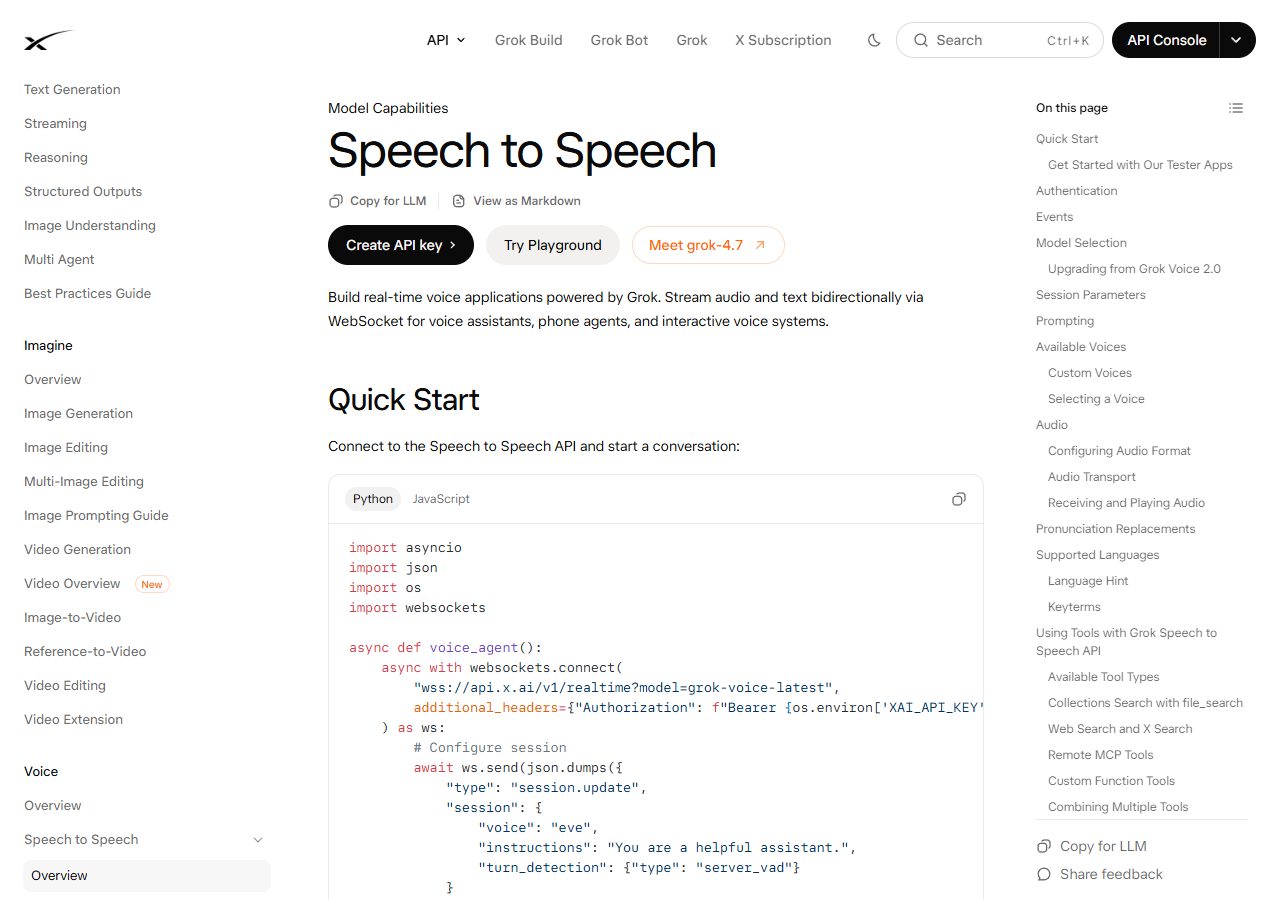Click the copy code icon

tap(959, 499)
